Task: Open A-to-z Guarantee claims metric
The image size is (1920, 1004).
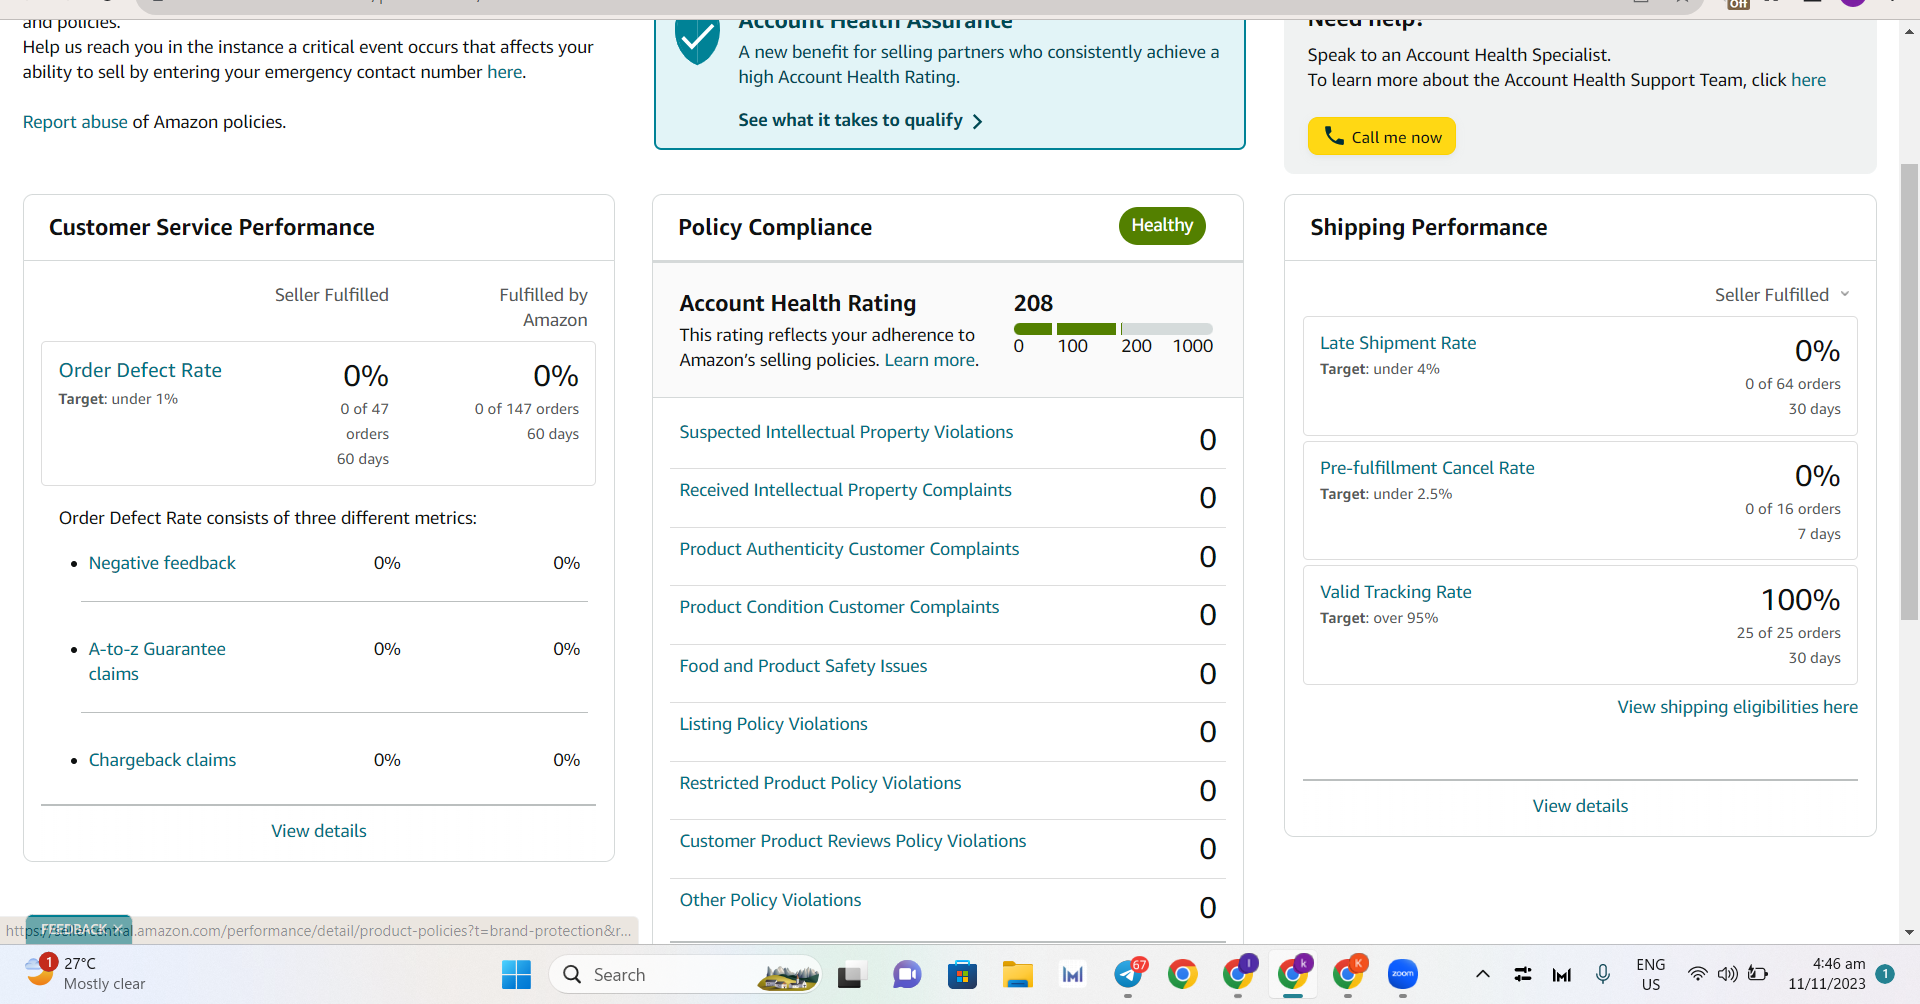Action: pyautogui.click(x=157, y=661)
